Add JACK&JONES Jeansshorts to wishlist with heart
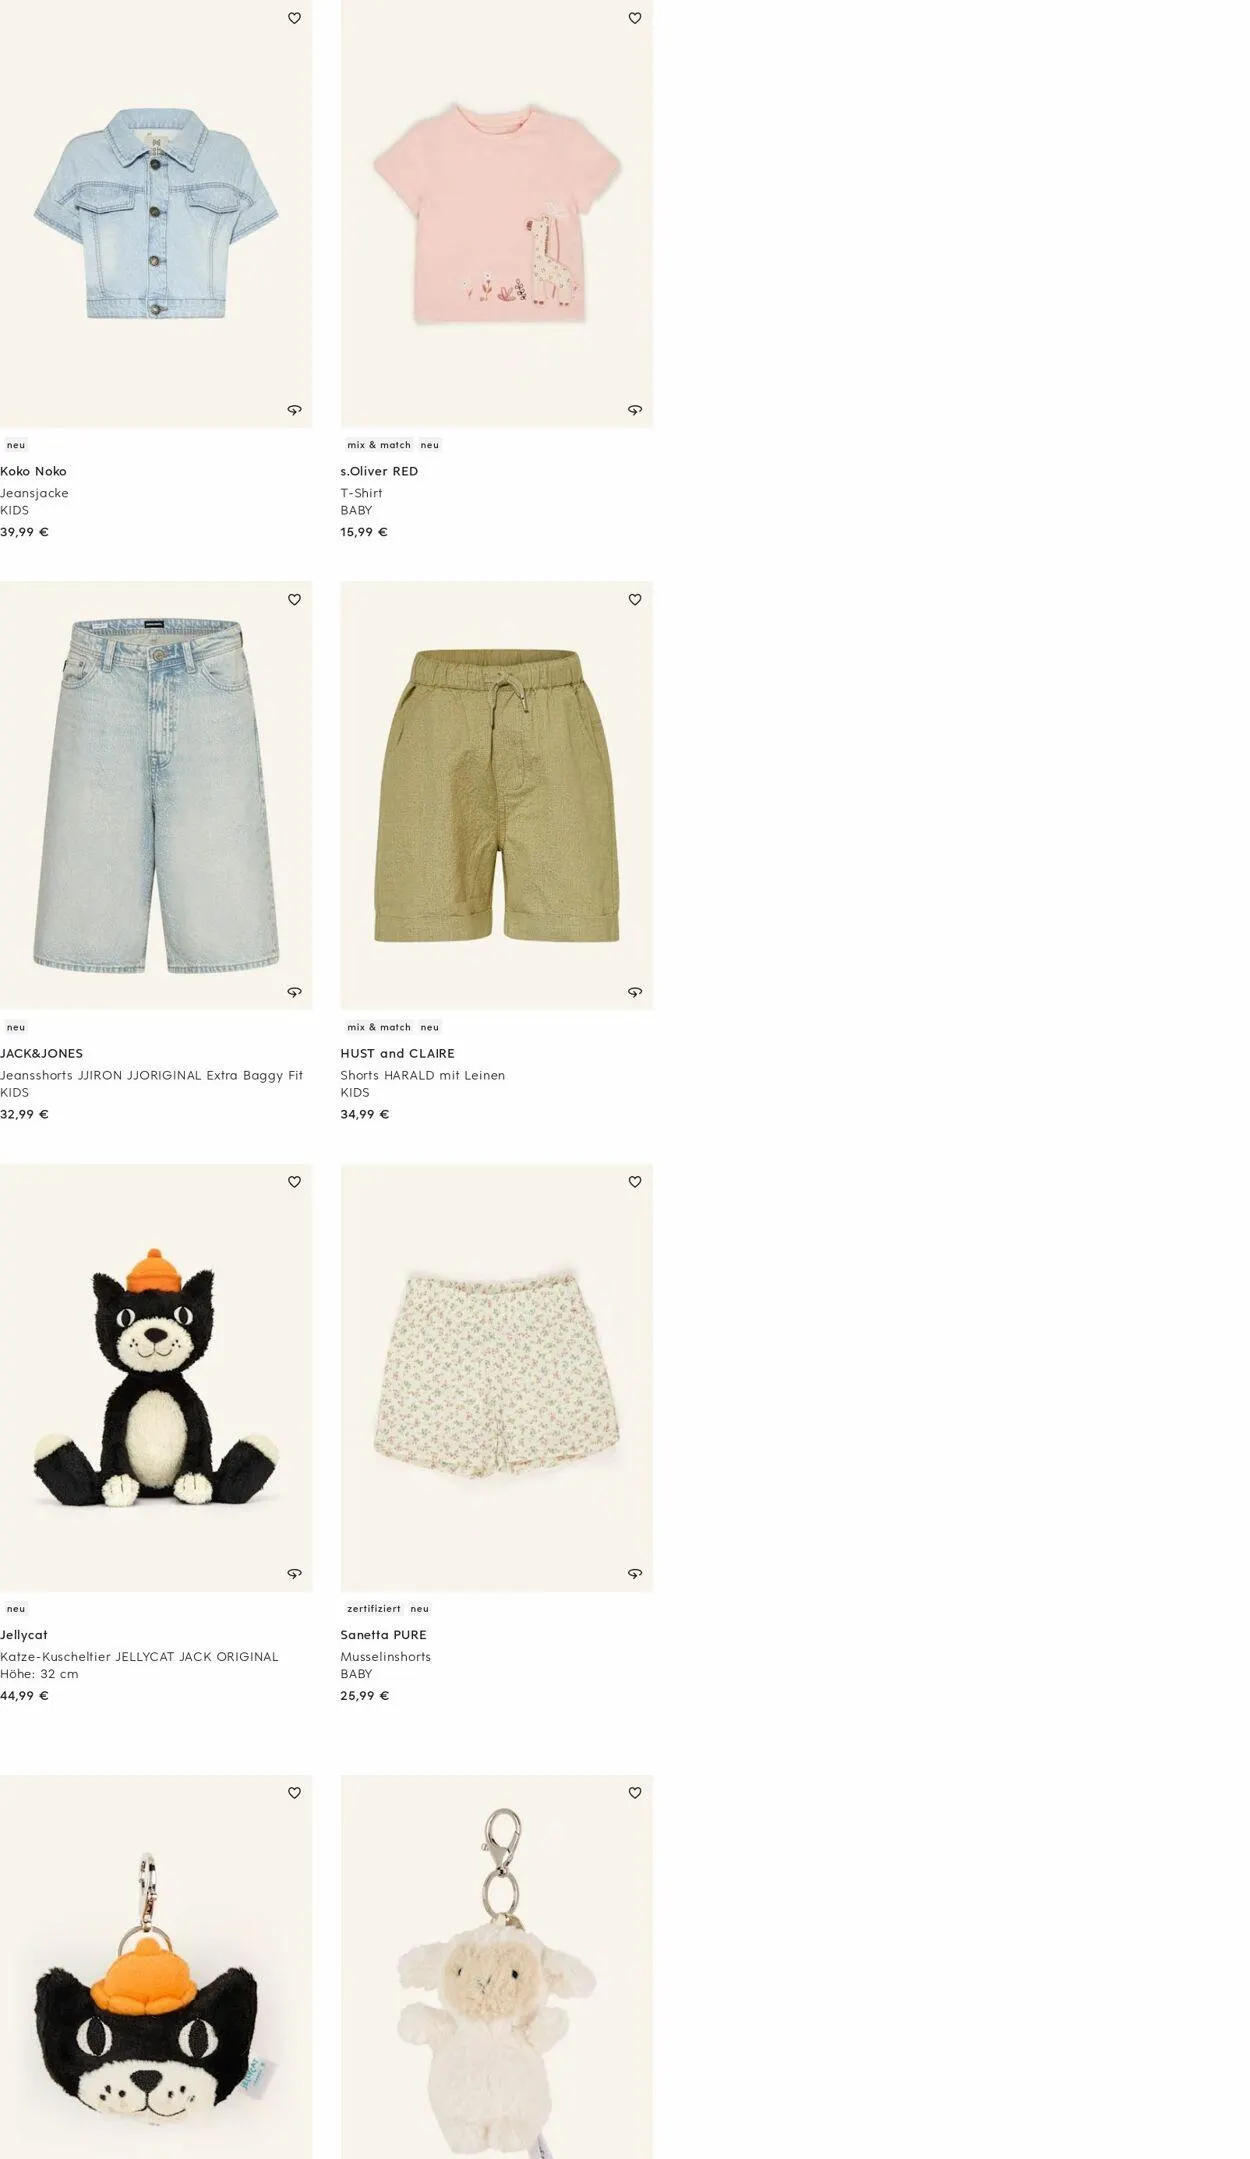The width and height of the screenshot is (1250, 2159). [x=294, y=600]
